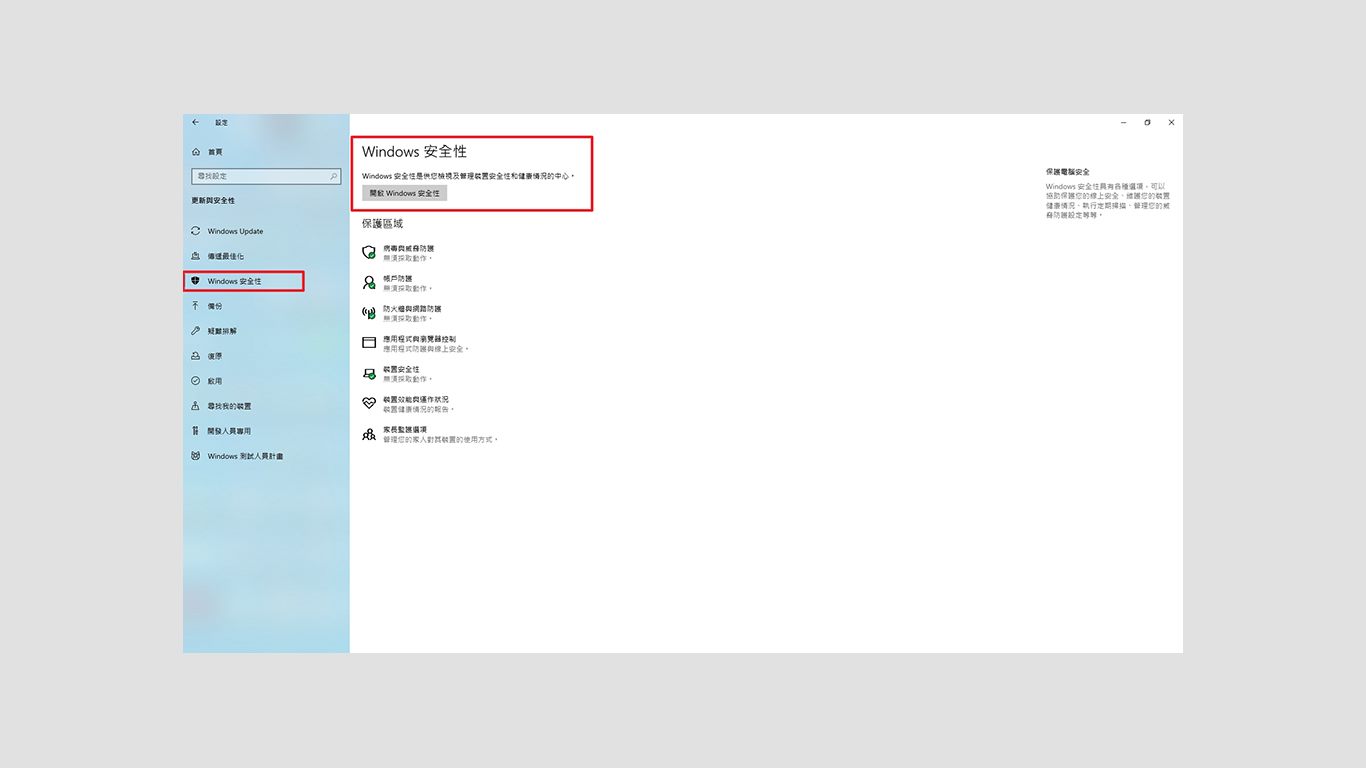
Task: Open 帳戶防護 person icon
Action: 369,282
